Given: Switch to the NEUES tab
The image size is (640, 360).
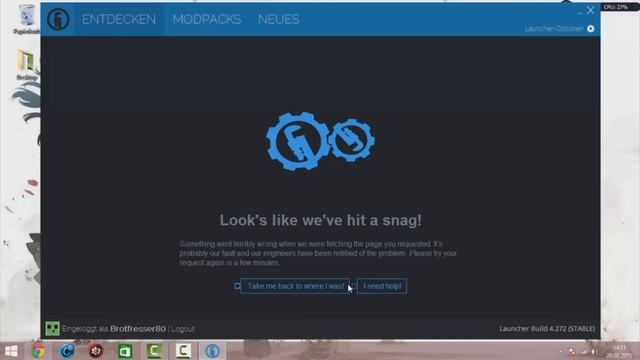Looking at the screenshot, I should pos(279,19).
